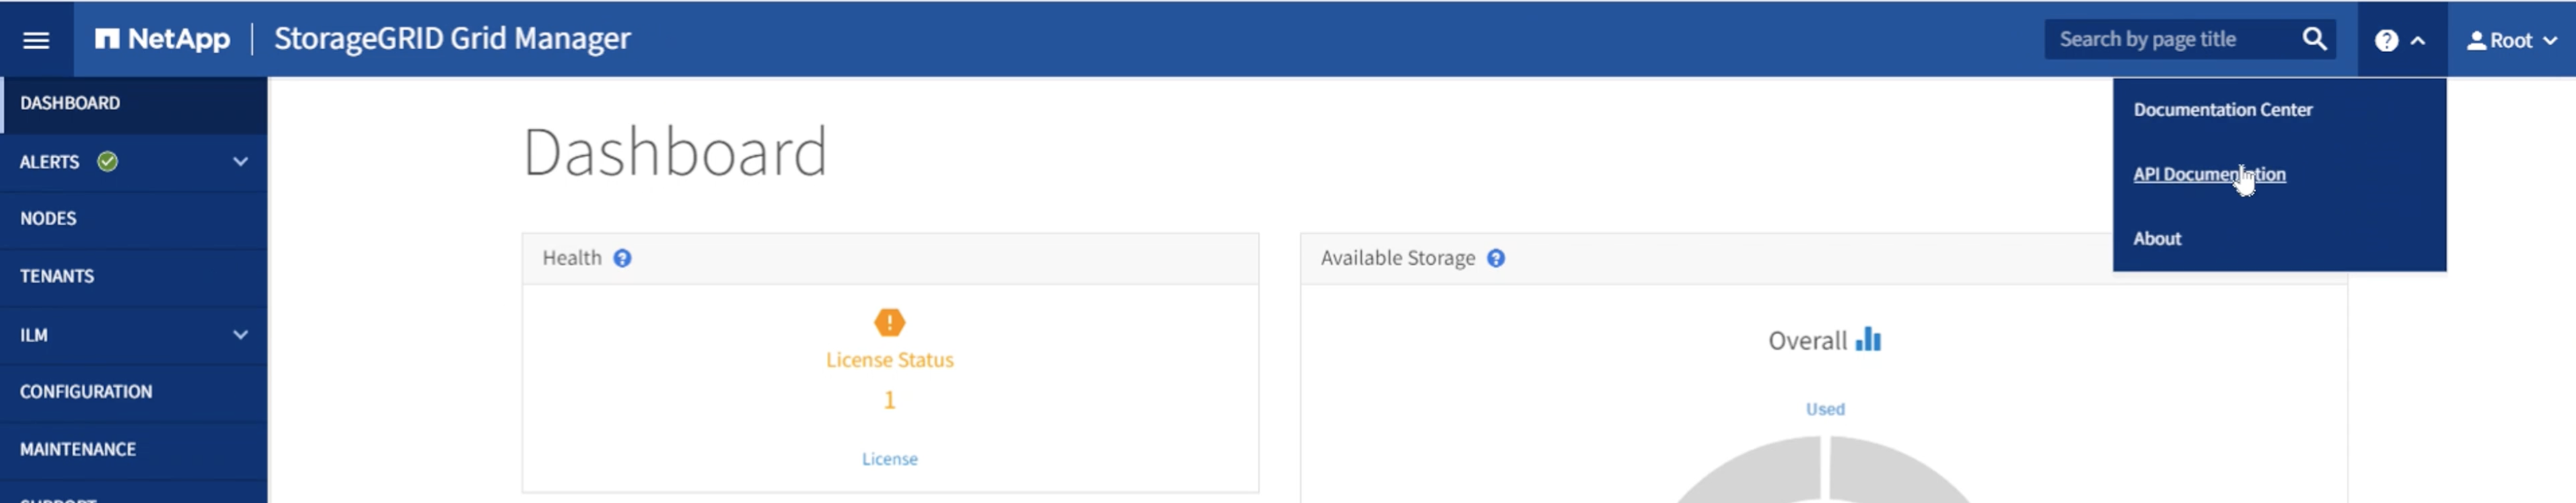Viewport: 2576px width, 503px height.
Task: Click the orange License Status warning icon
Action: (x=889, y=322)
